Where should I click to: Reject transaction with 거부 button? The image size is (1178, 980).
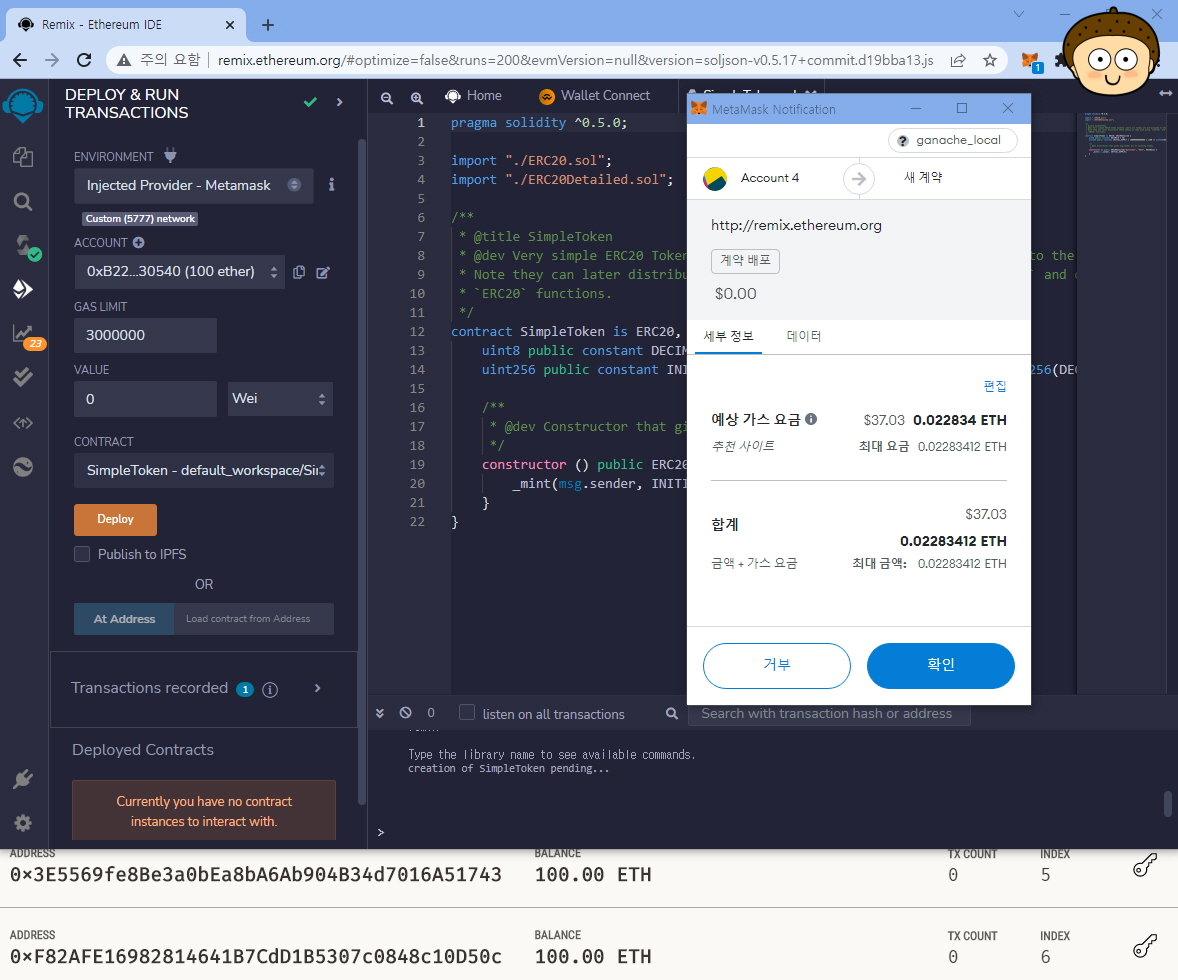[x=777, y=665]
